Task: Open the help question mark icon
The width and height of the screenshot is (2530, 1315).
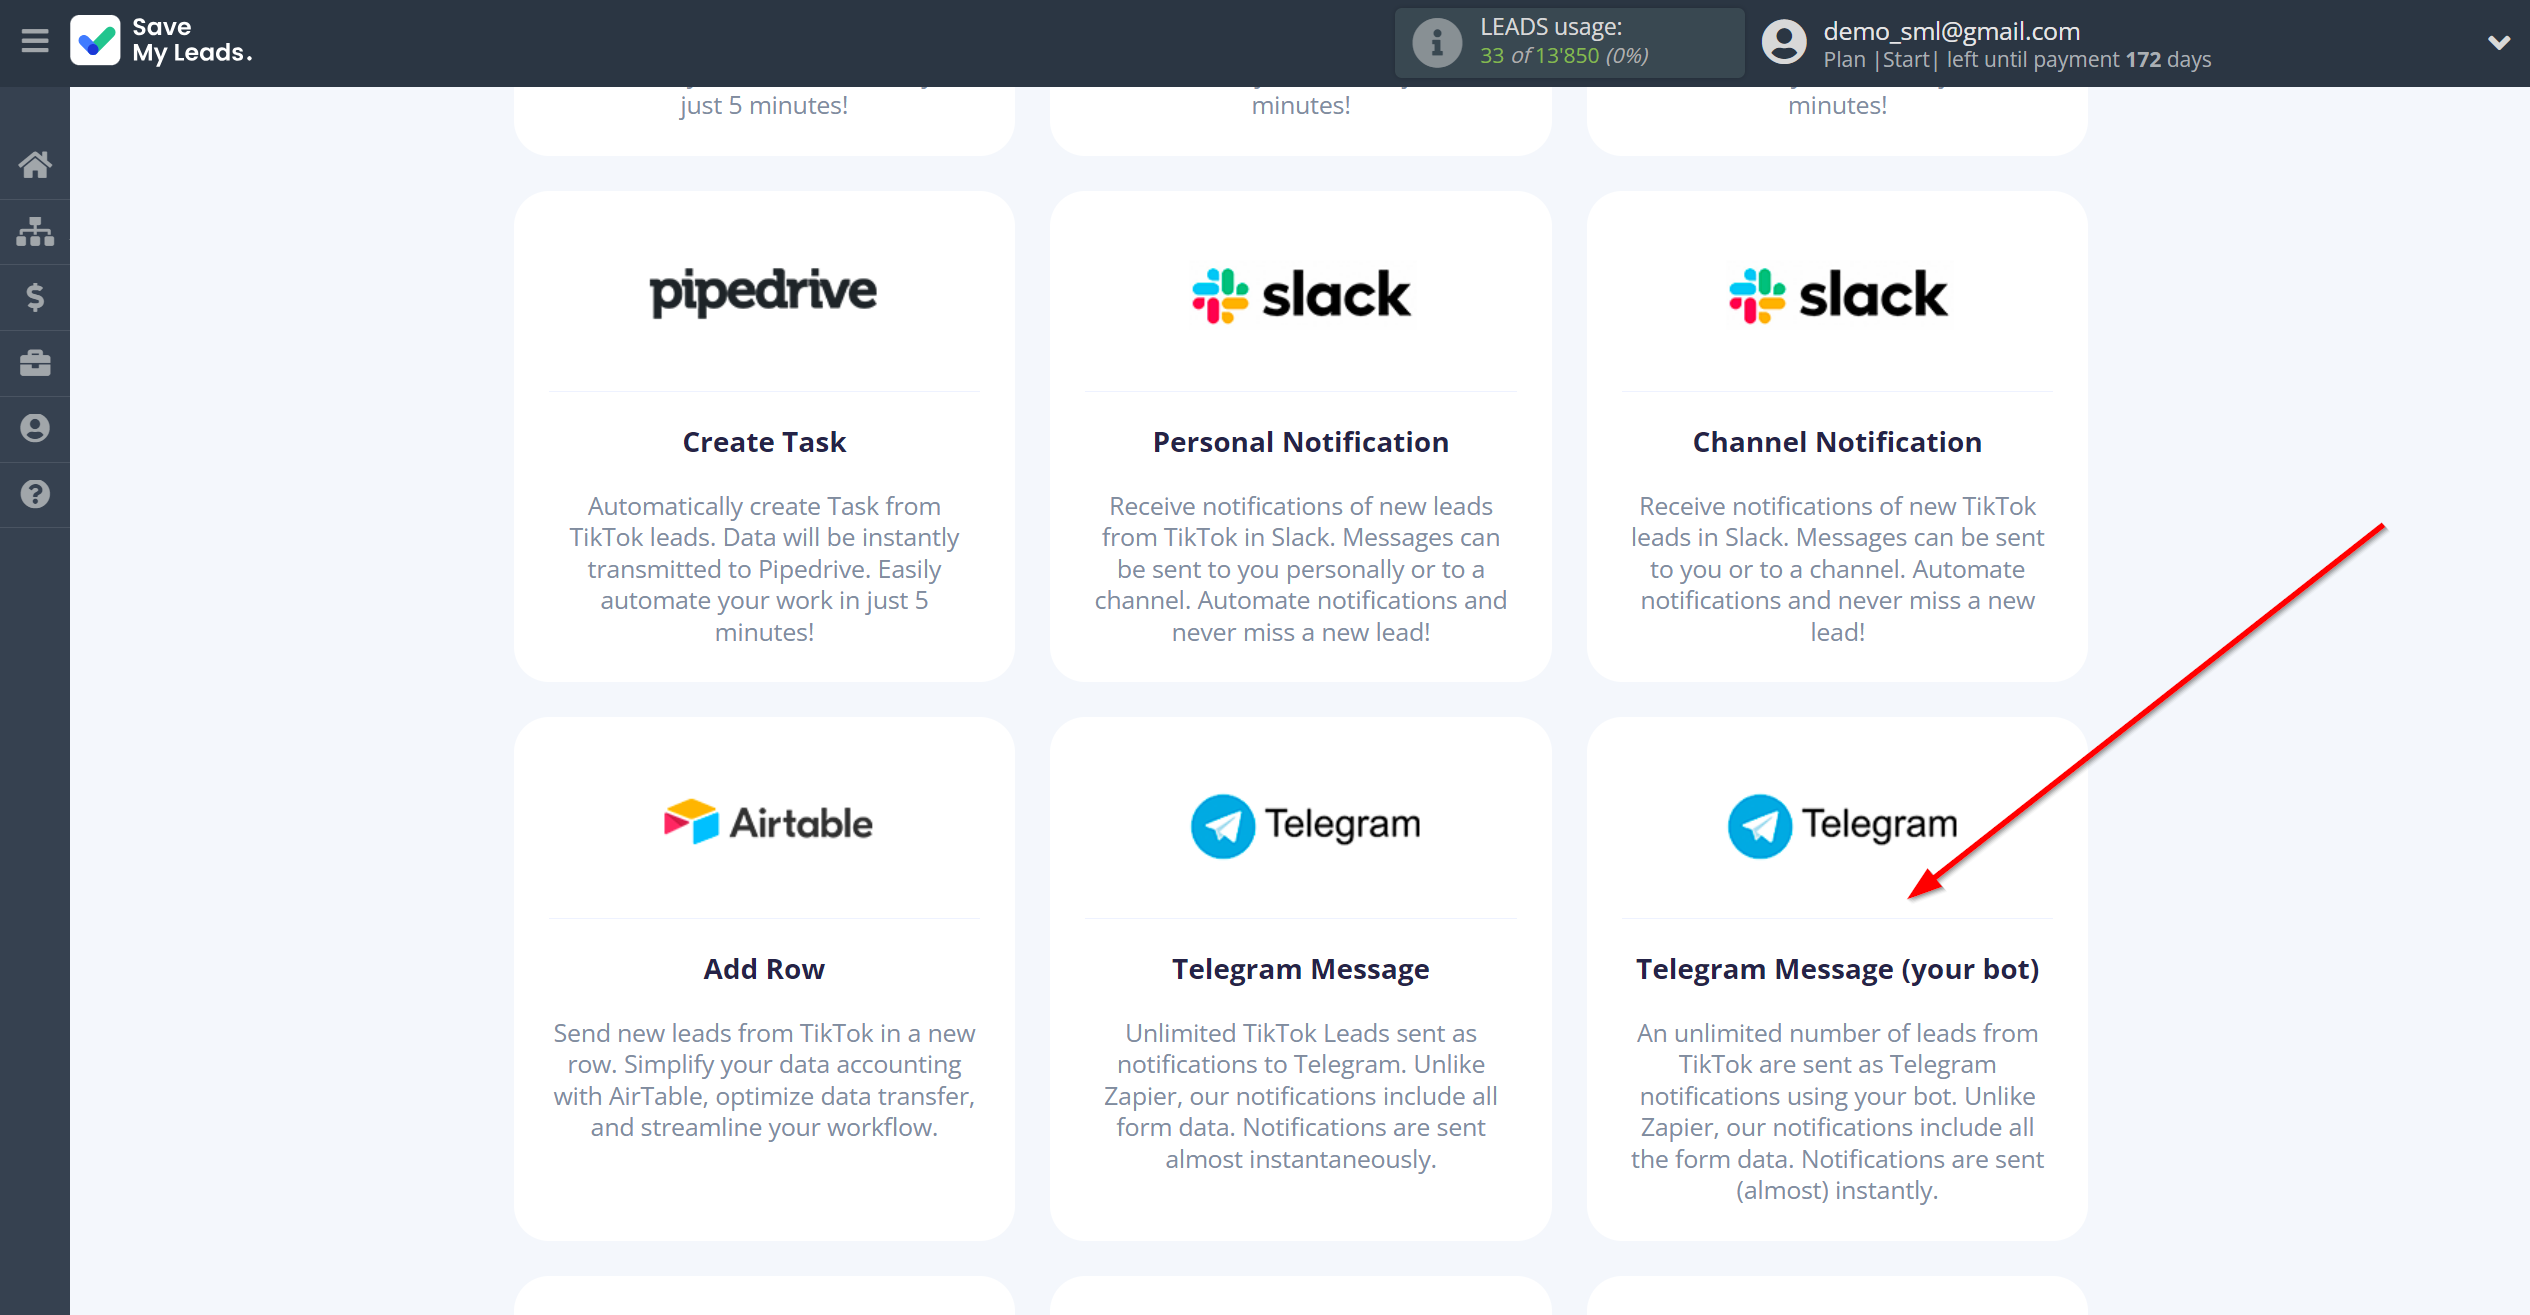Action: (x=35, y=494)
